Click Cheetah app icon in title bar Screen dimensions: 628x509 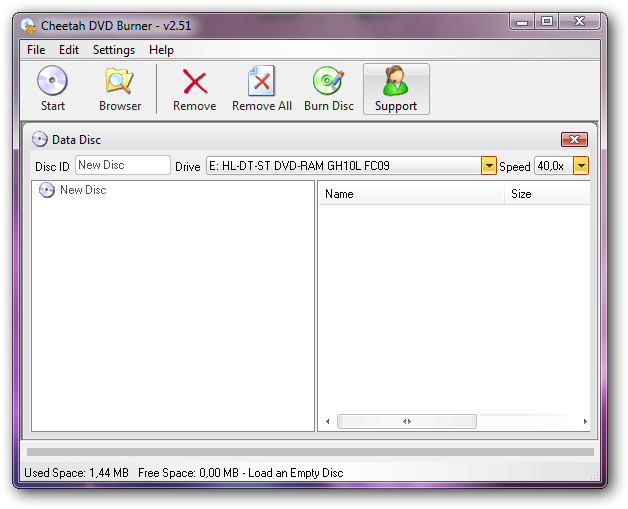point(28,26)
